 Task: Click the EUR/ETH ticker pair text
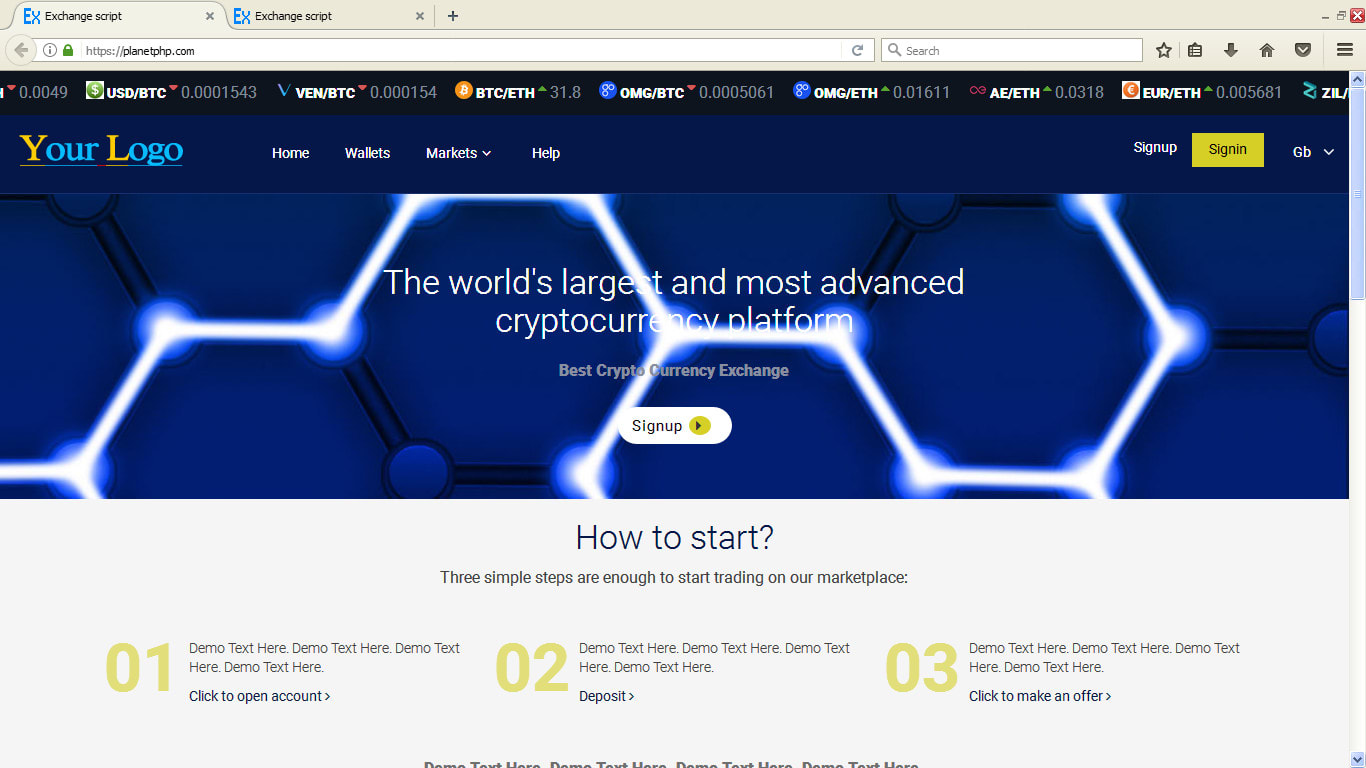(1172, 93)
